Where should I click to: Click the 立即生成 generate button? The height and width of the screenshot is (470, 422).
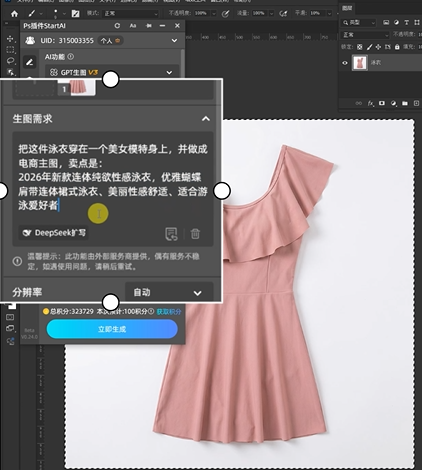pyautogui.click(x=112, y=329)
